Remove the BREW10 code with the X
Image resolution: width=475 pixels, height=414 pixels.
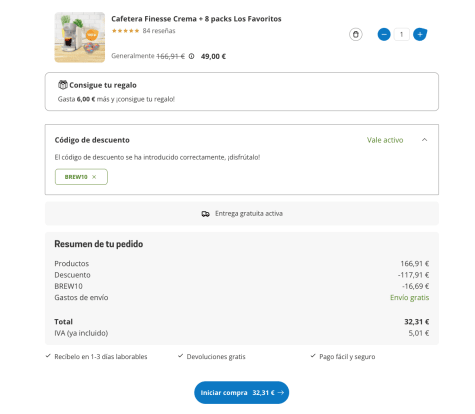pyautogui.click(x=94, y=177)
